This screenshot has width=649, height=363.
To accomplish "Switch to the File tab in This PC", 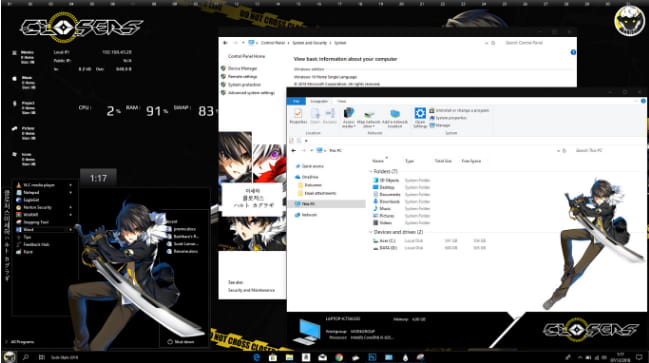I will [296, 101].
